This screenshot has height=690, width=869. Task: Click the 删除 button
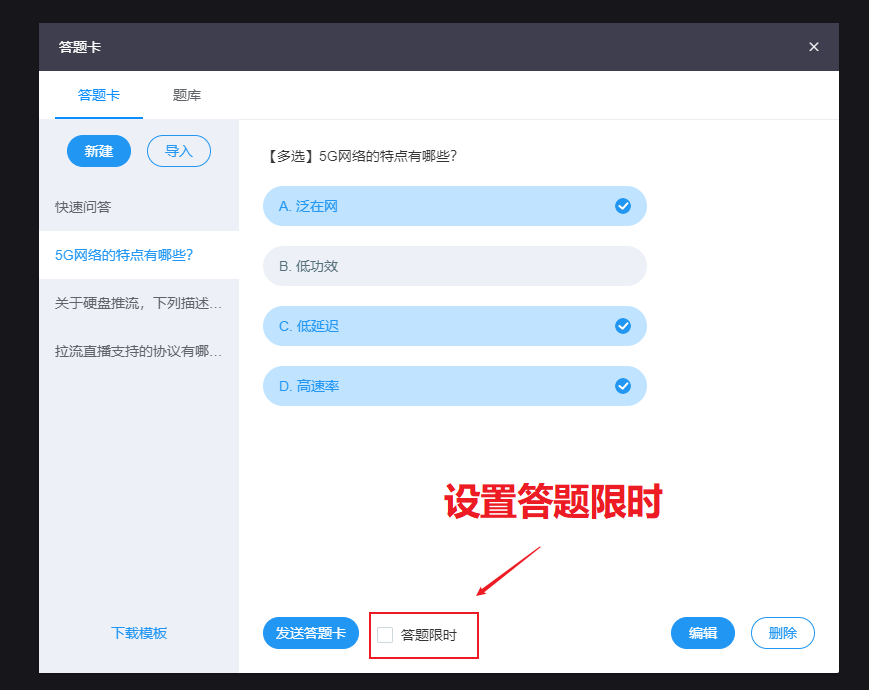(x=783, y=633)
